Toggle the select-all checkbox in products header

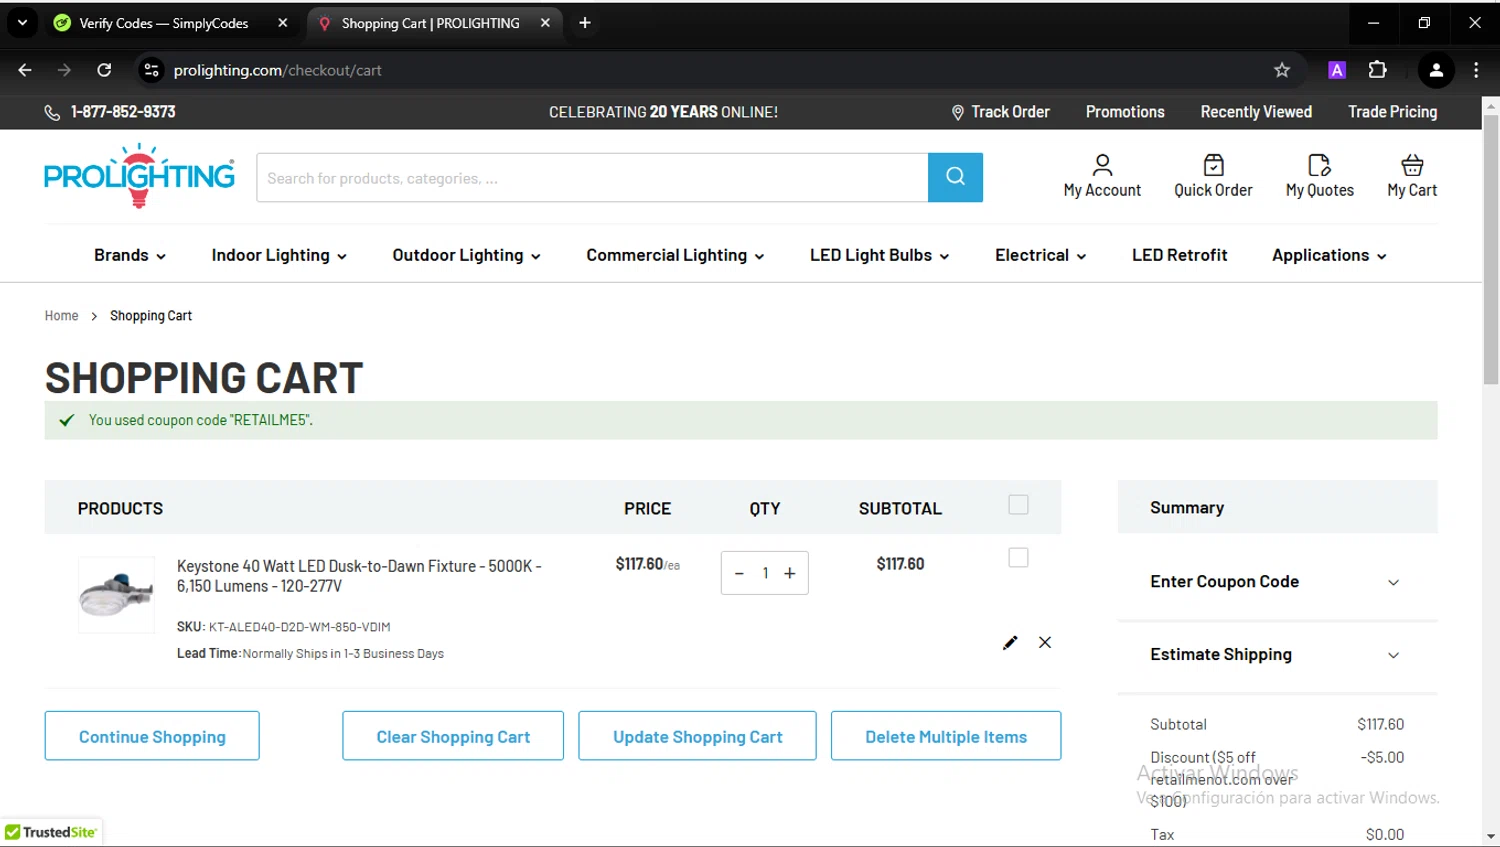point(1018,505)
